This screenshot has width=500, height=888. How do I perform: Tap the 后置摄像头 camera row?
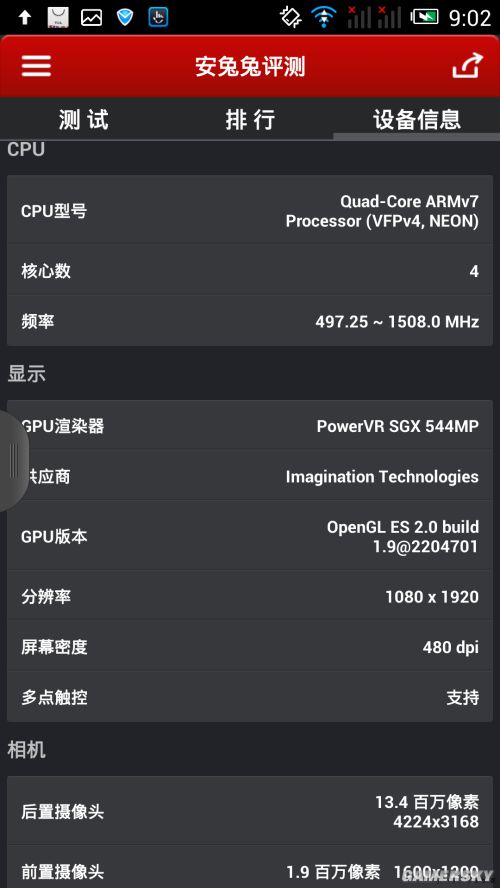250,812
